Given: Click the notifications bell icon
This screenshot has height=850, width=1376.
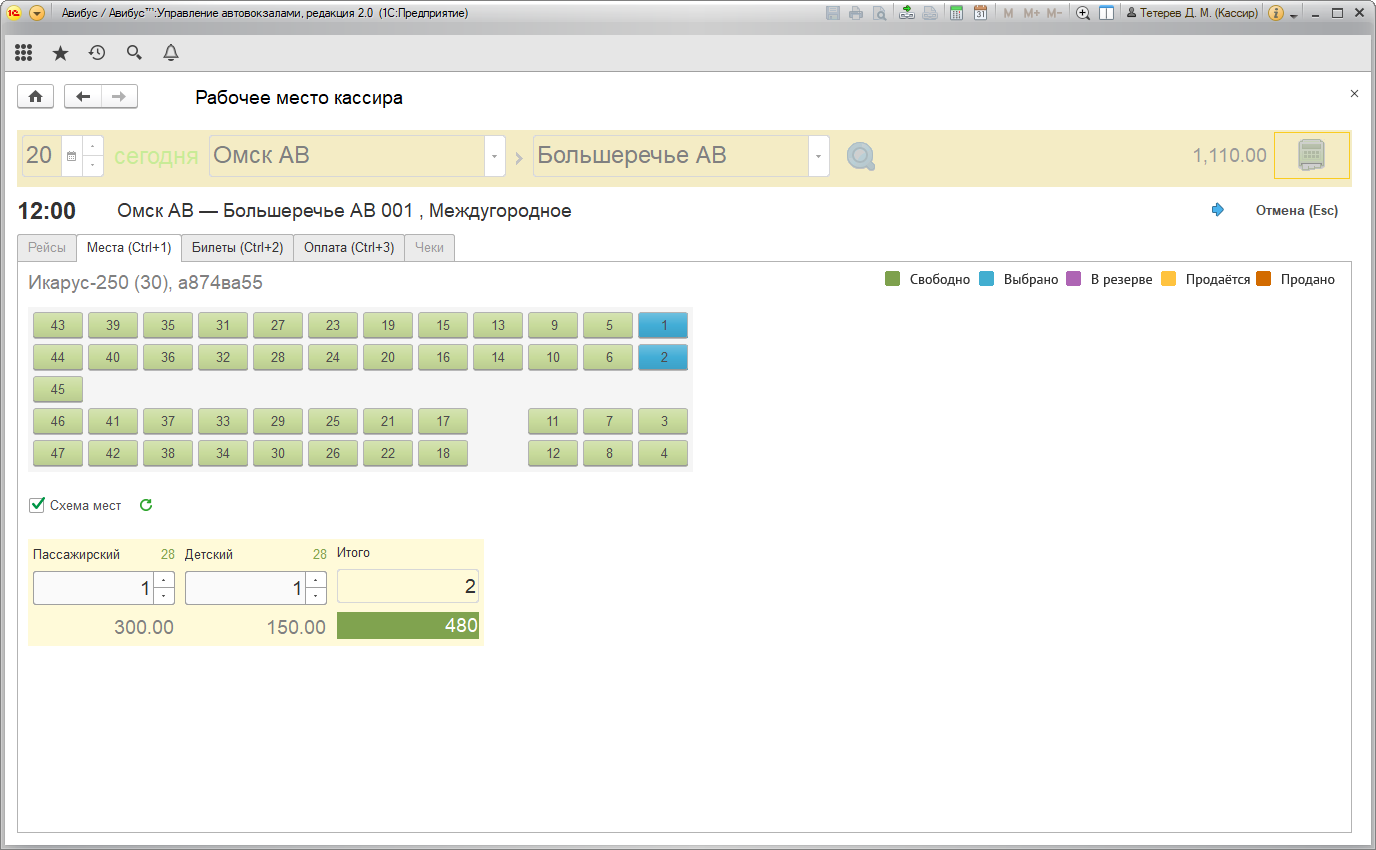Looking at the screenshot, I should (x=171, y=53).
